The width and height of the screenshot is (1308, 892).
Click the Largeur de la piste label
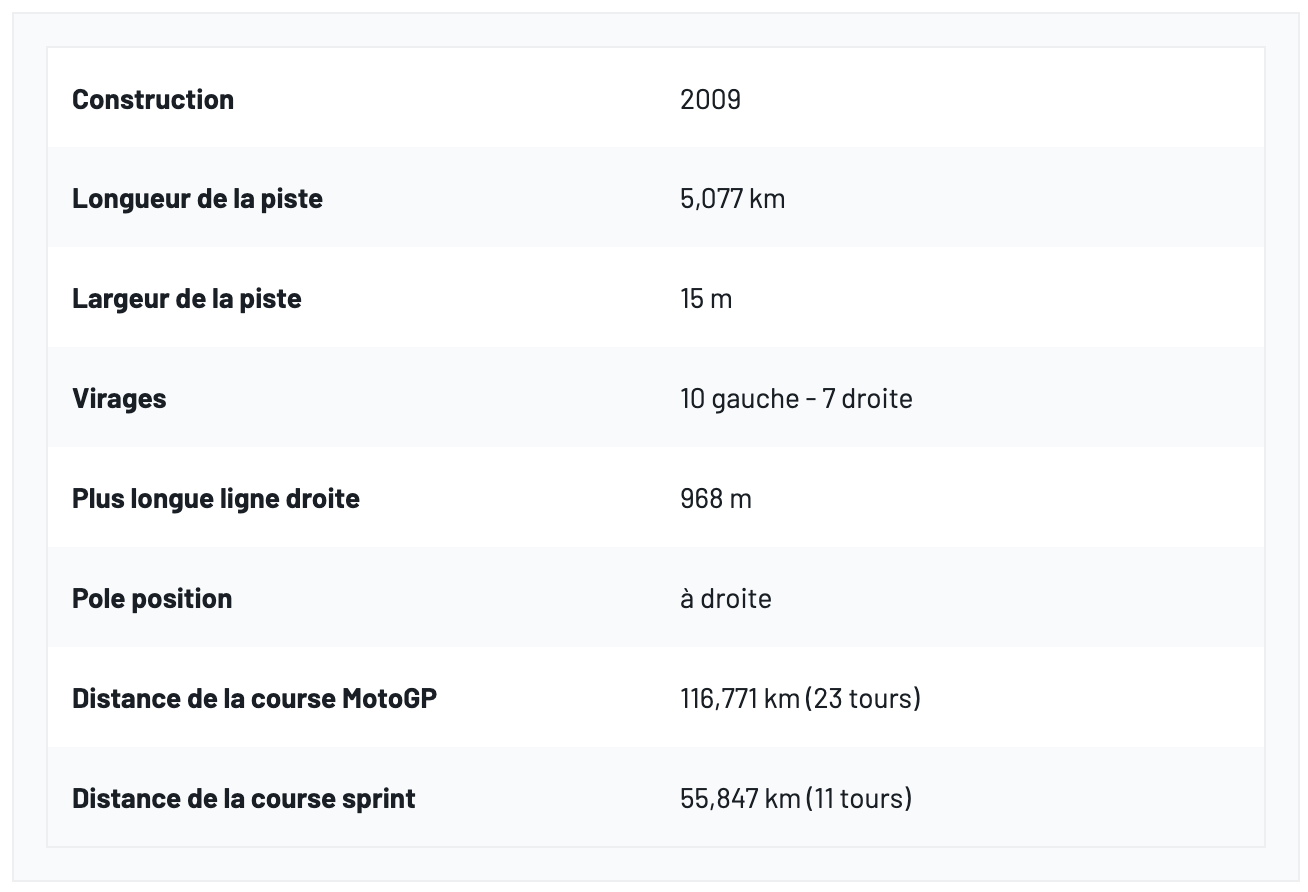pyautogui.click(x=186, y=298)
